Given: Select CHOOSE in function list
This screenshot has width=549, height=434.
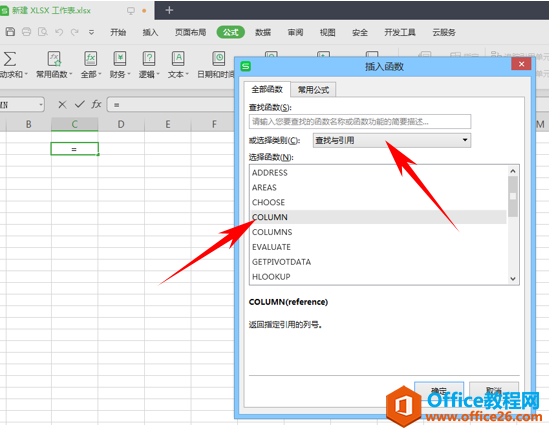Looking at the screenshot, I should point(378,202).
